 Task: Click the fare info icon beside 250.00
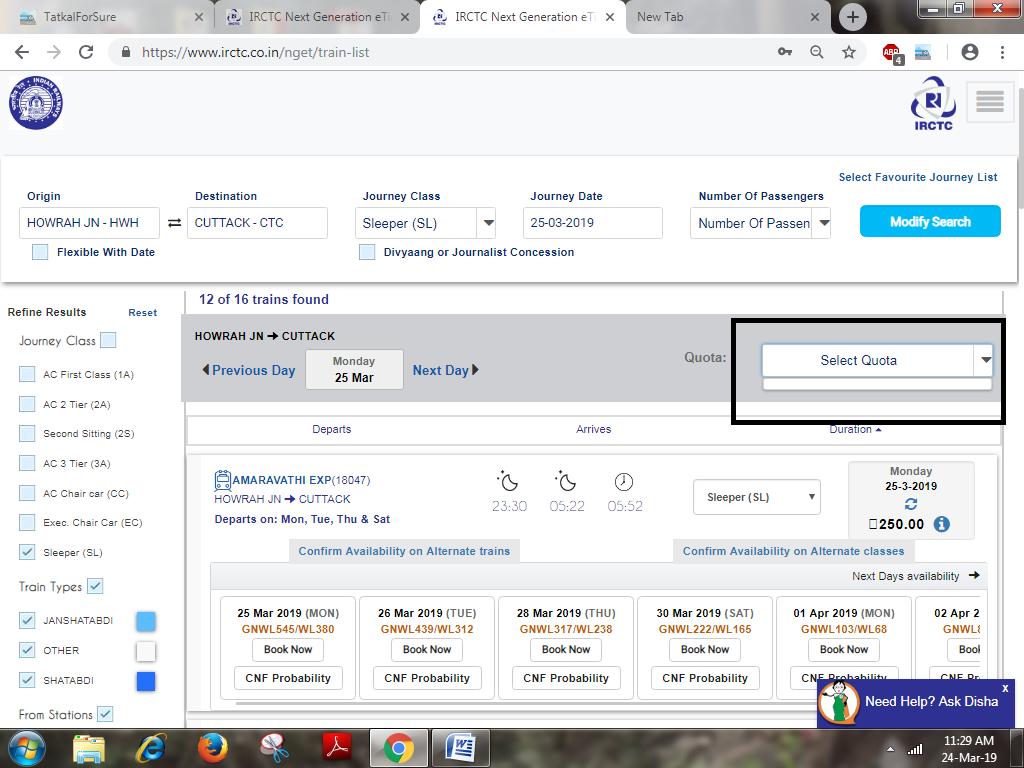click(x=942, y=524)
